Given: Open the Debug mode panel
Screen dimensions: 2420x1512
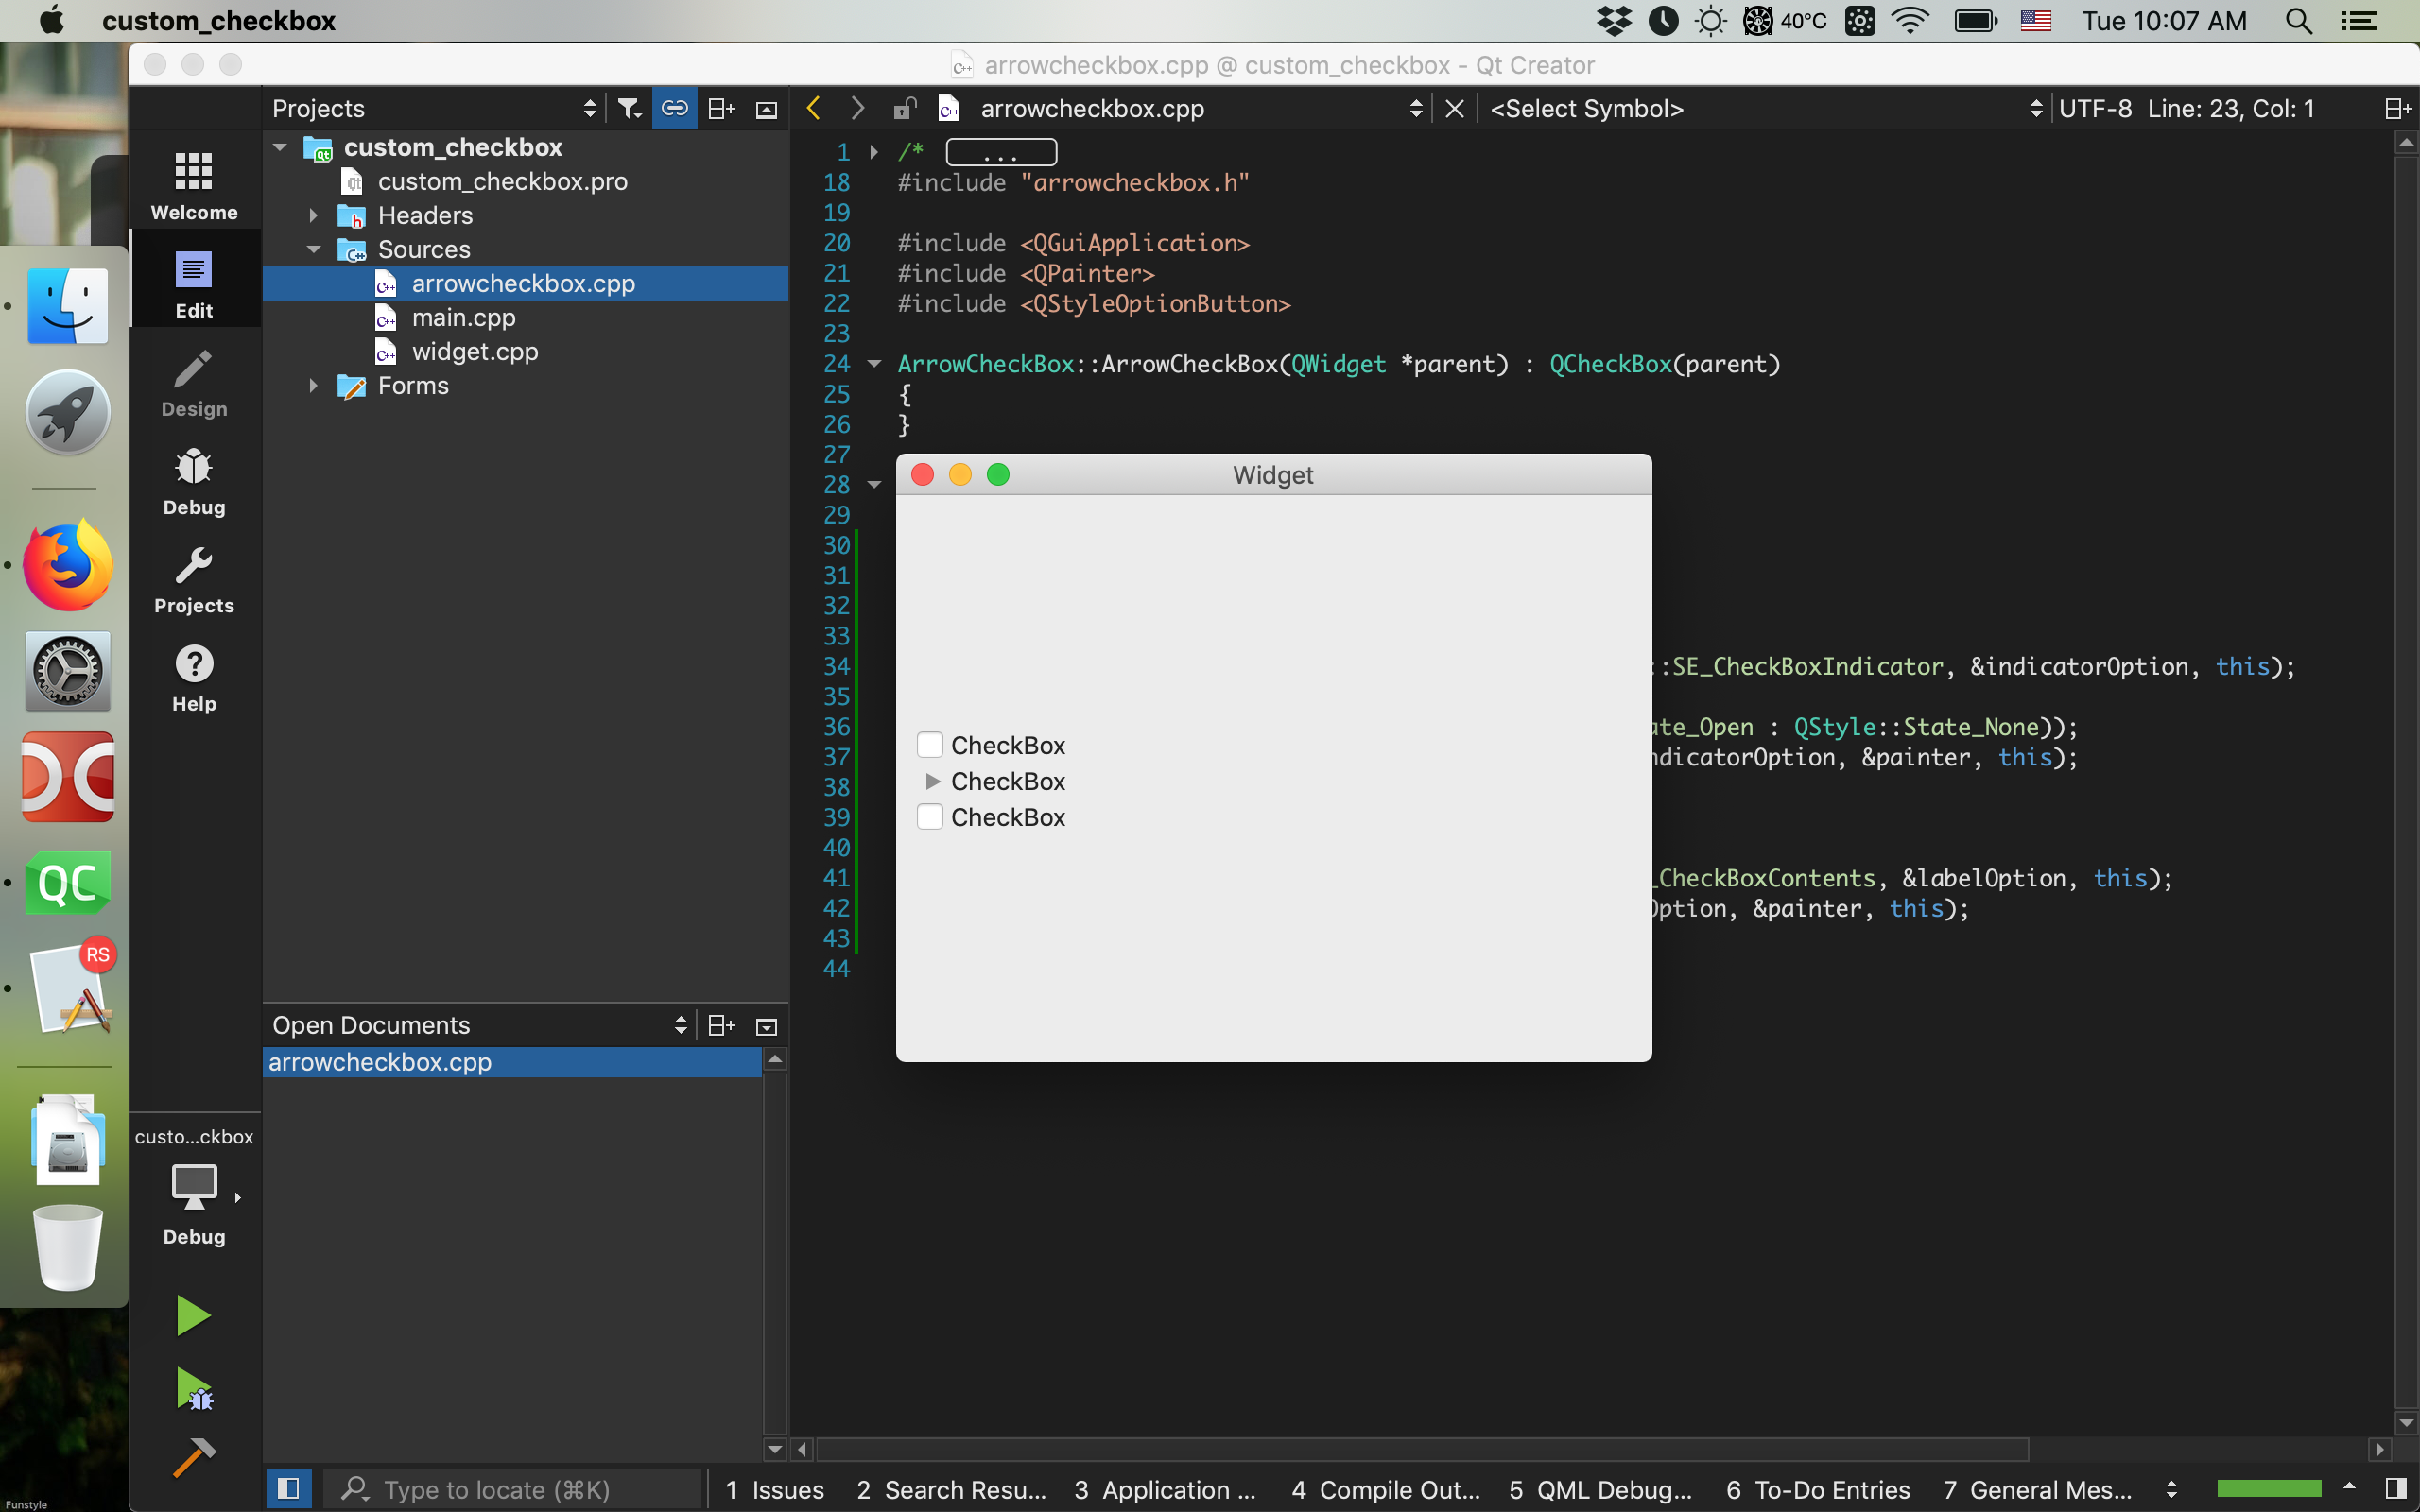Looking at the screenshot, I should point(193,481).
